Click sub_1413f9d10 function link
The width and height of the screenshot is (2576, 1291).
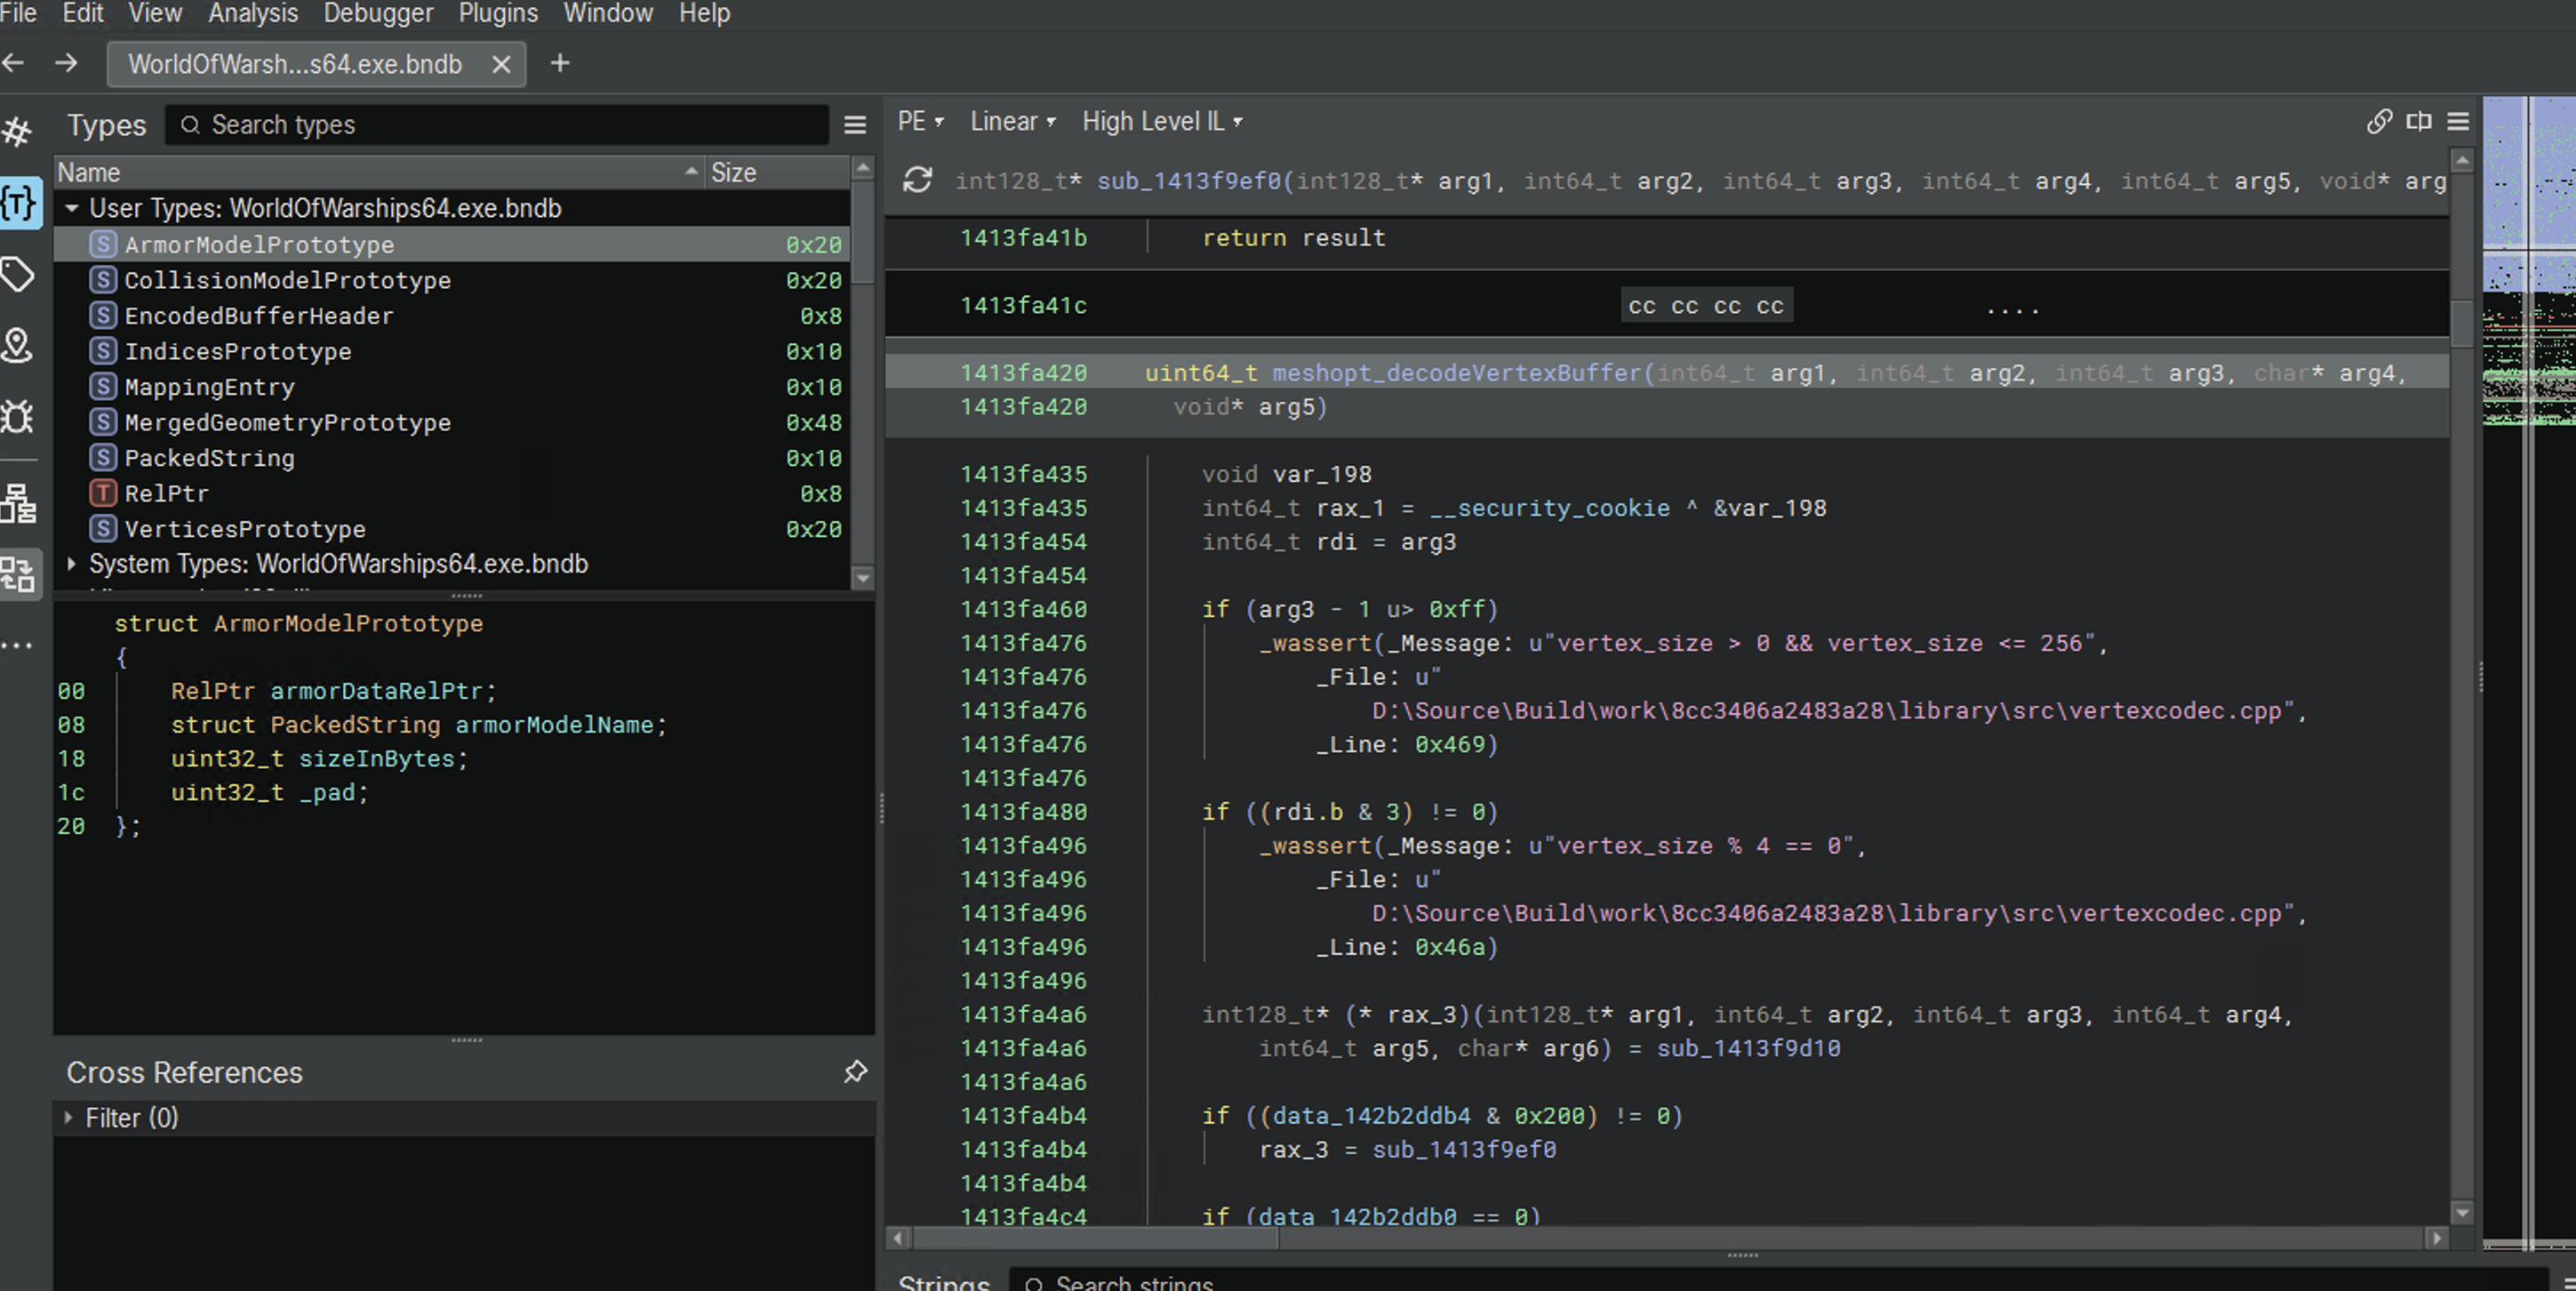(1748, 1048)
